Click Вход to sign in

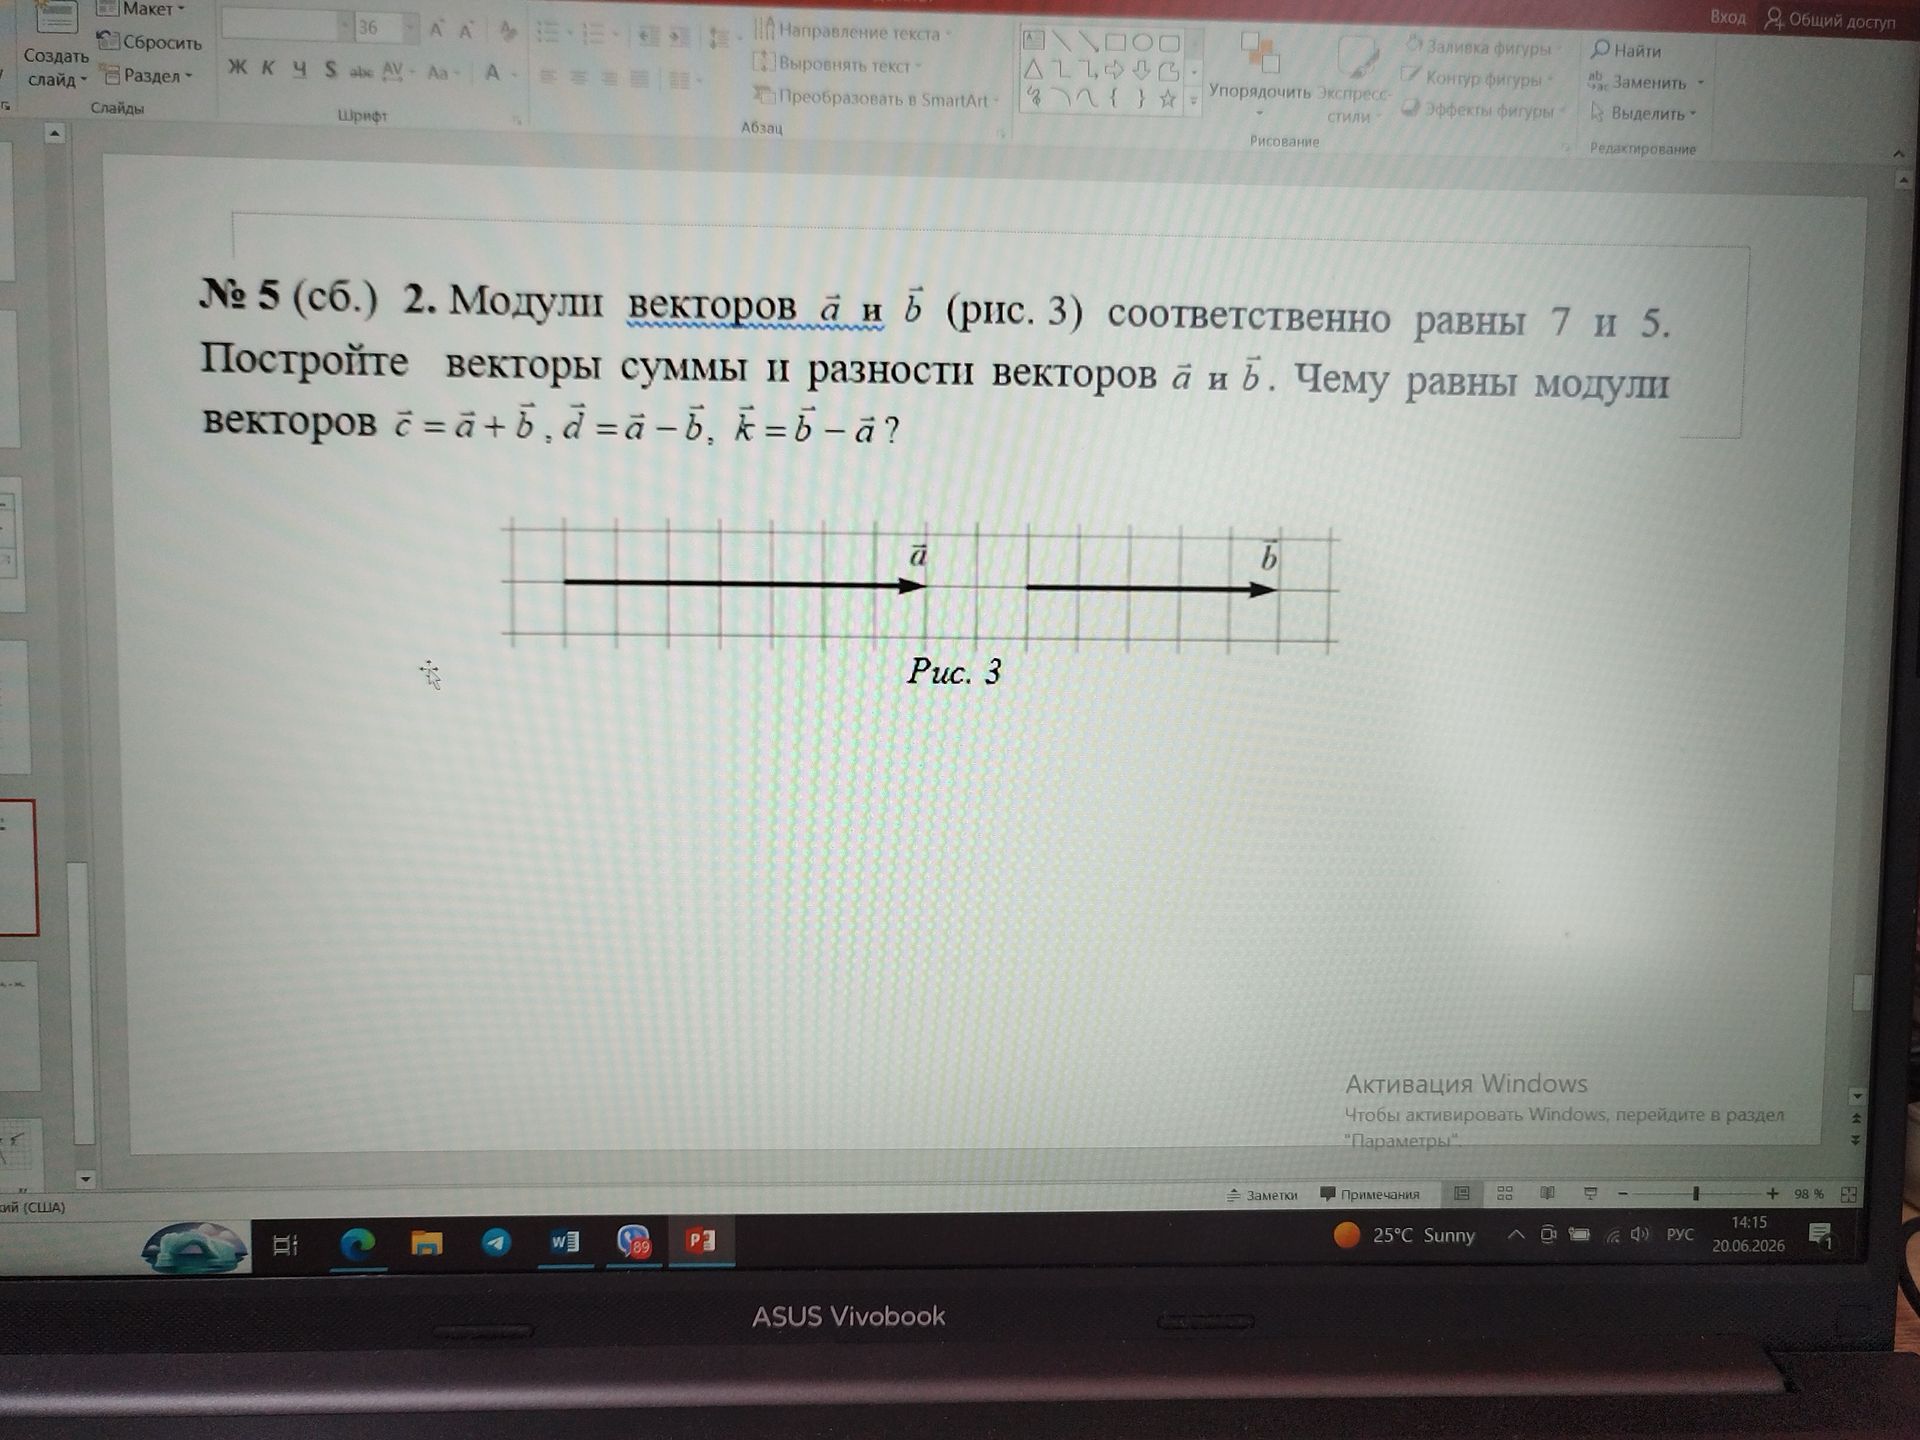point(1728,17)
